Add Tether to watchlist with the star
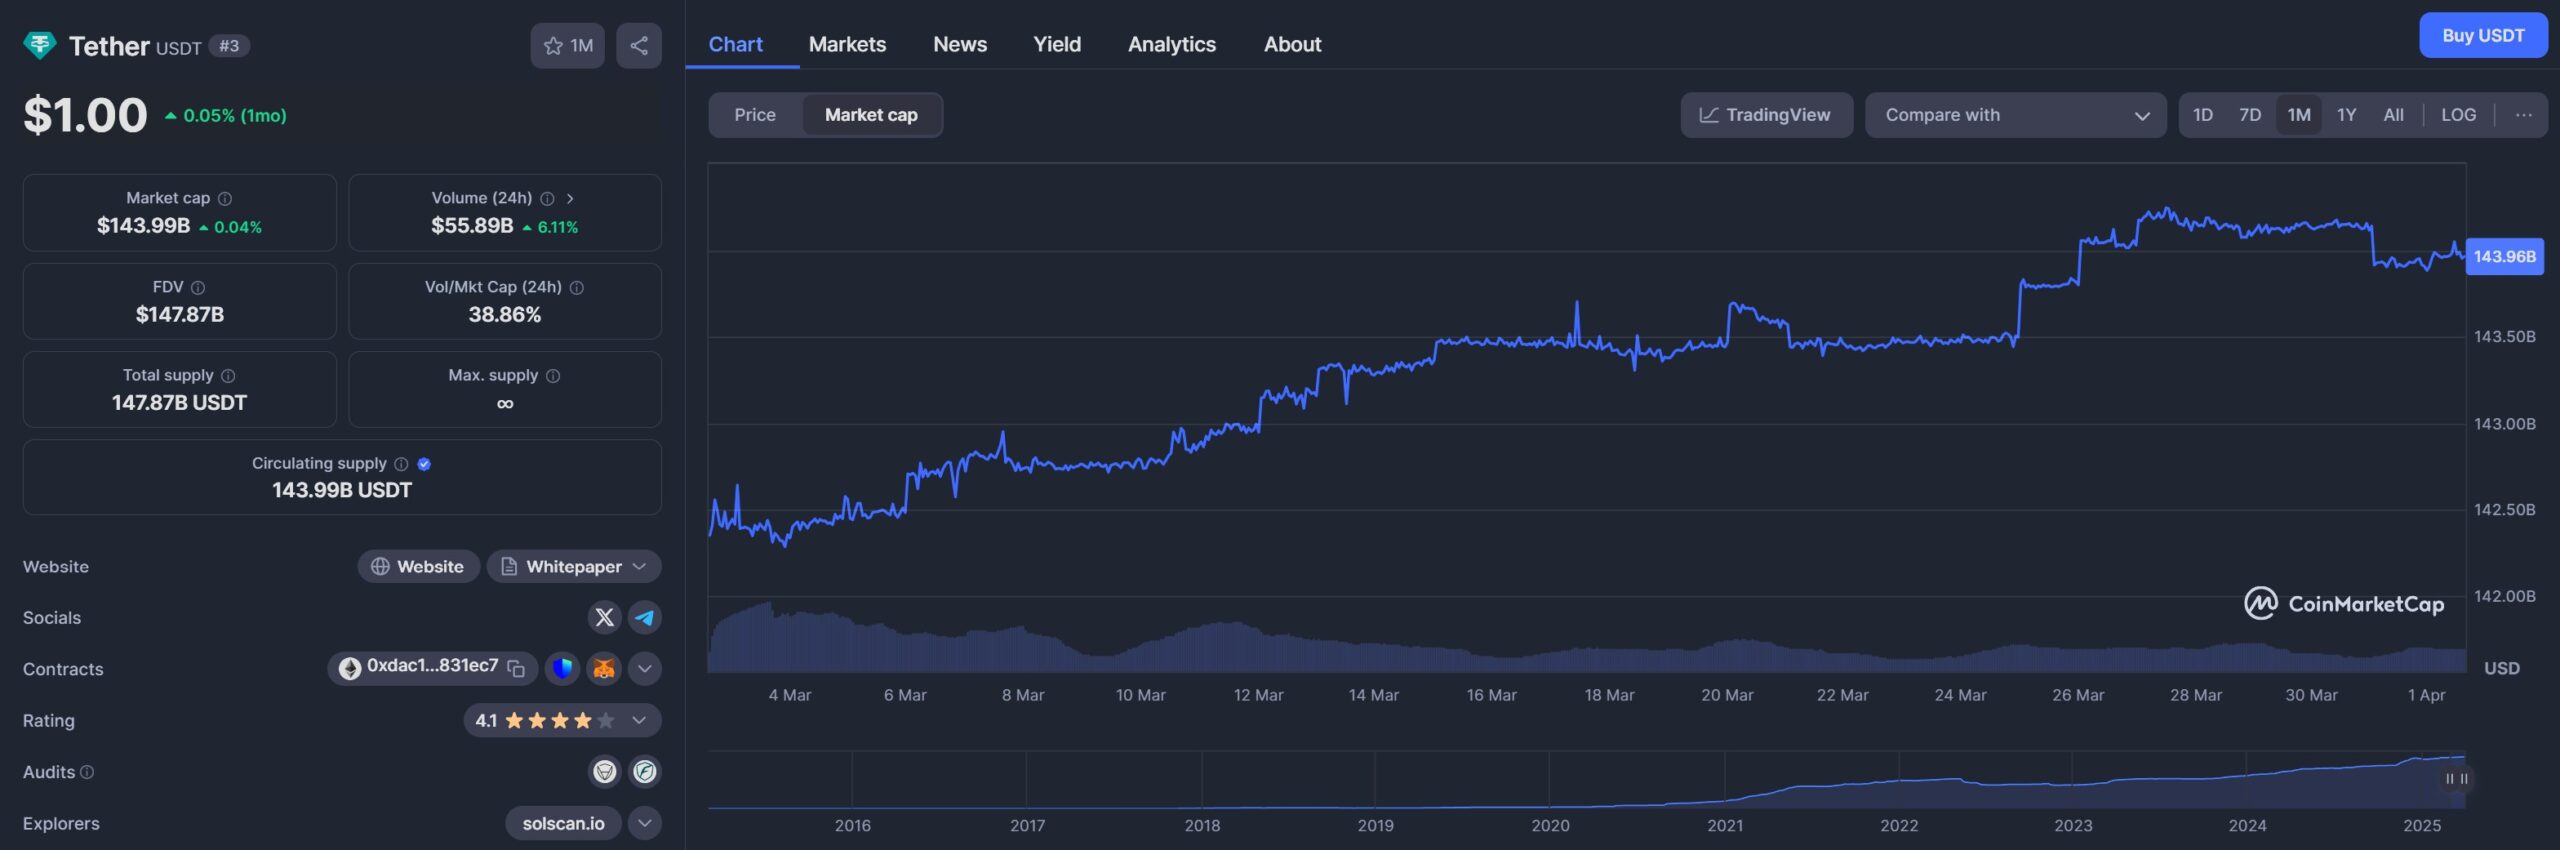Viewport: 2560px width, 850px height. (x=567, y=45)
